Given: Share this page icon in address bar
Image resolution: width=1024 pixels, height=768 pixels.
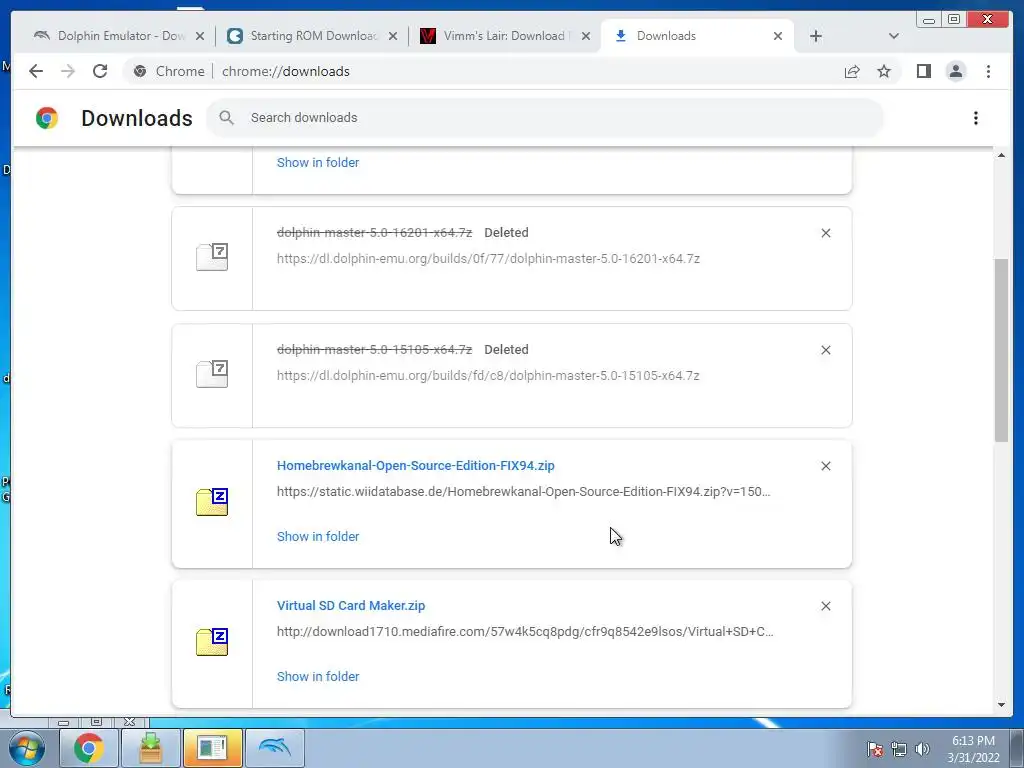Looking at the screenshot, I should coord(852,71).
